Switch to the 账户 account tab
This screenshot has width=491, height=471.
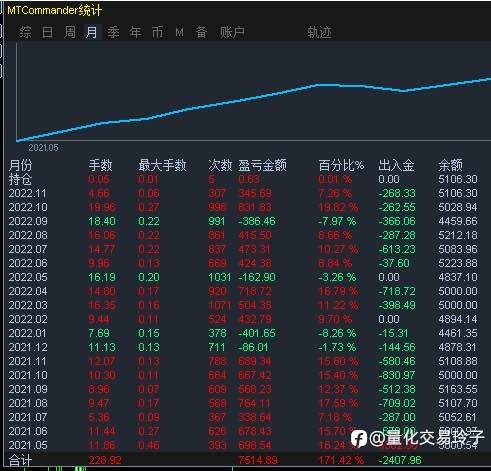232,32
